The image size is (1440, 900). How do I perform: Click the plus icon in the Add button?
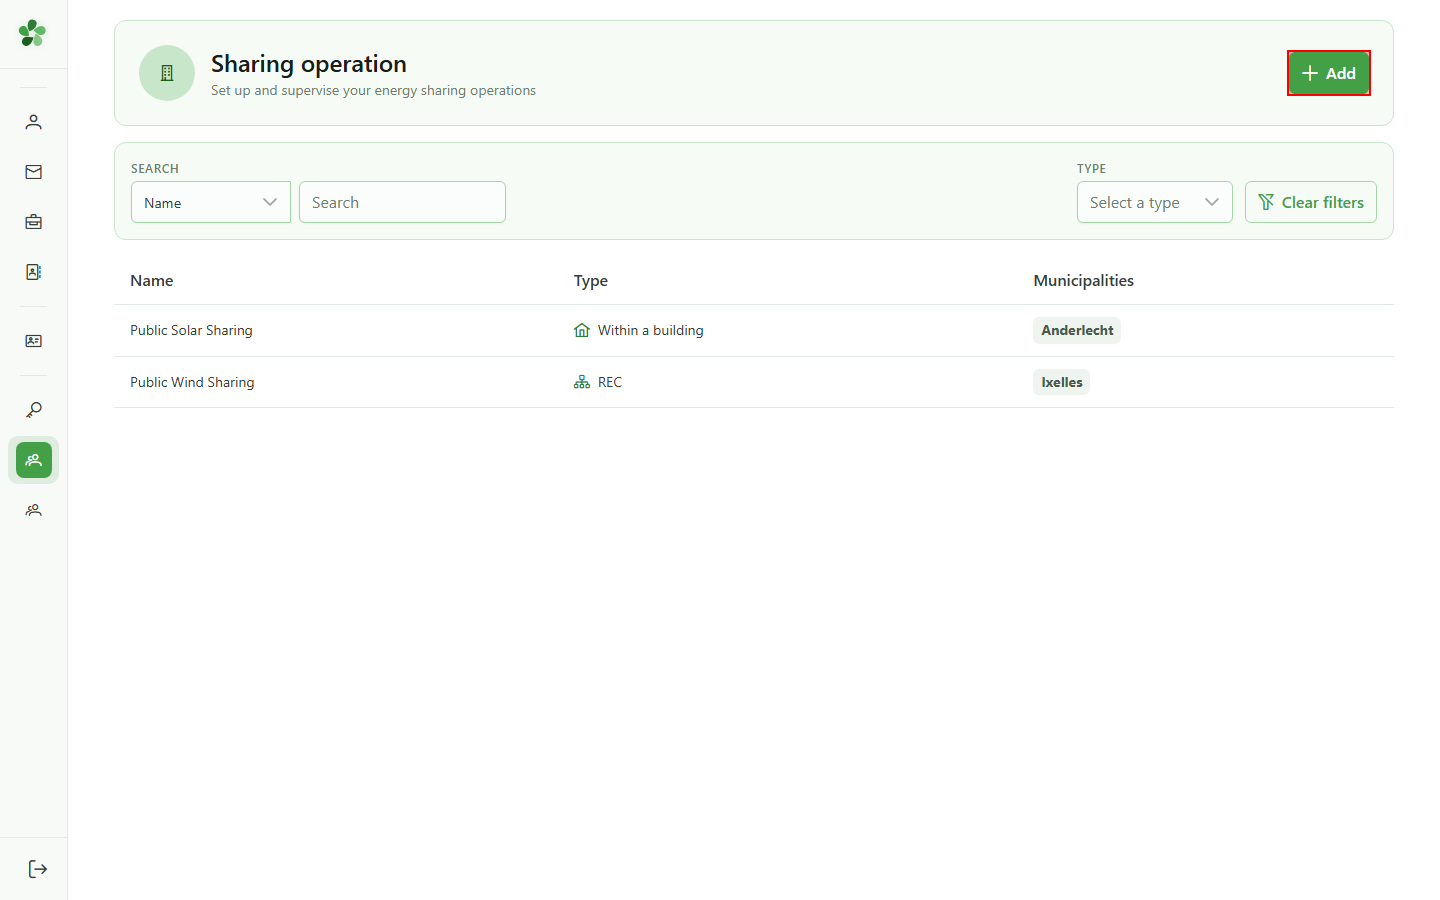(x=1310, y=73)
